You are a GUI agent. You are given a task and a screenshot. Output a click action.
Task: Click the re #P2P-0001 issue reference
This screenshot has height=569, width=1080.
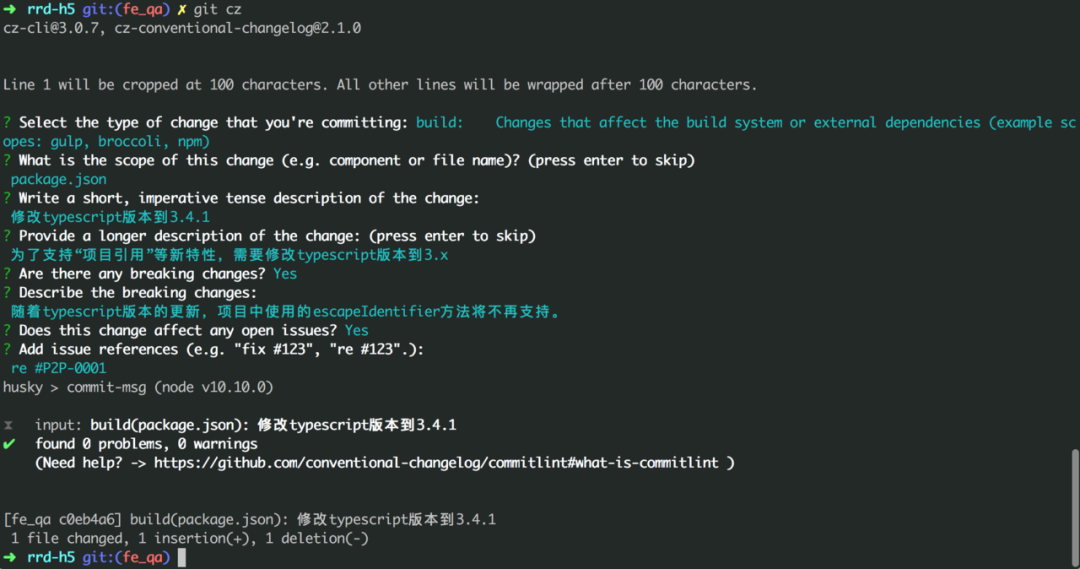(59, 369)
